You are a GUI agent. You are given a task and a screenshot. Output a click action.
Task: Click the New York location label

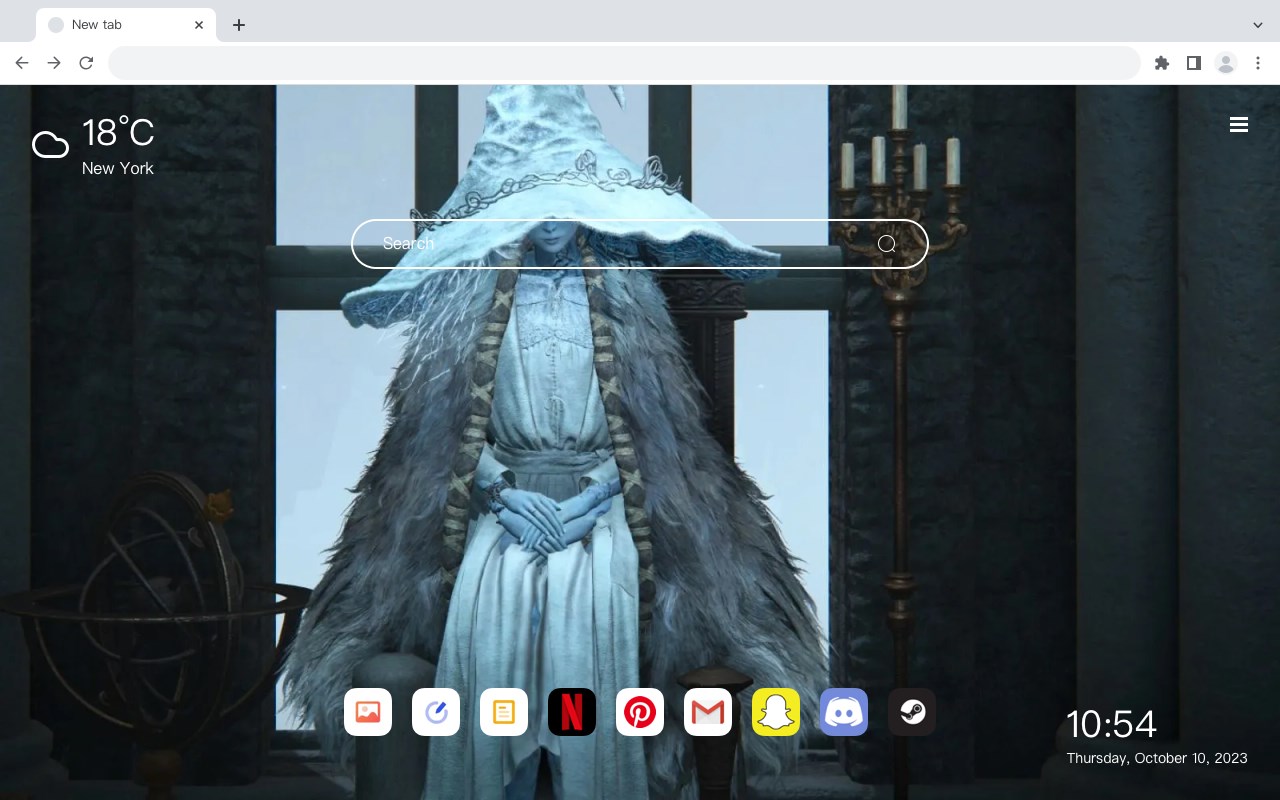118,168
